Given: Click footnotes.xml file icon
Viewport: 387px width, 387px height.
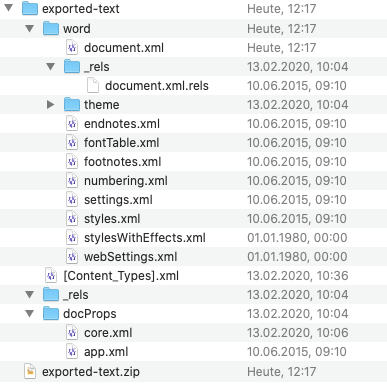Looking at the screenshot, I should (72, 161).
